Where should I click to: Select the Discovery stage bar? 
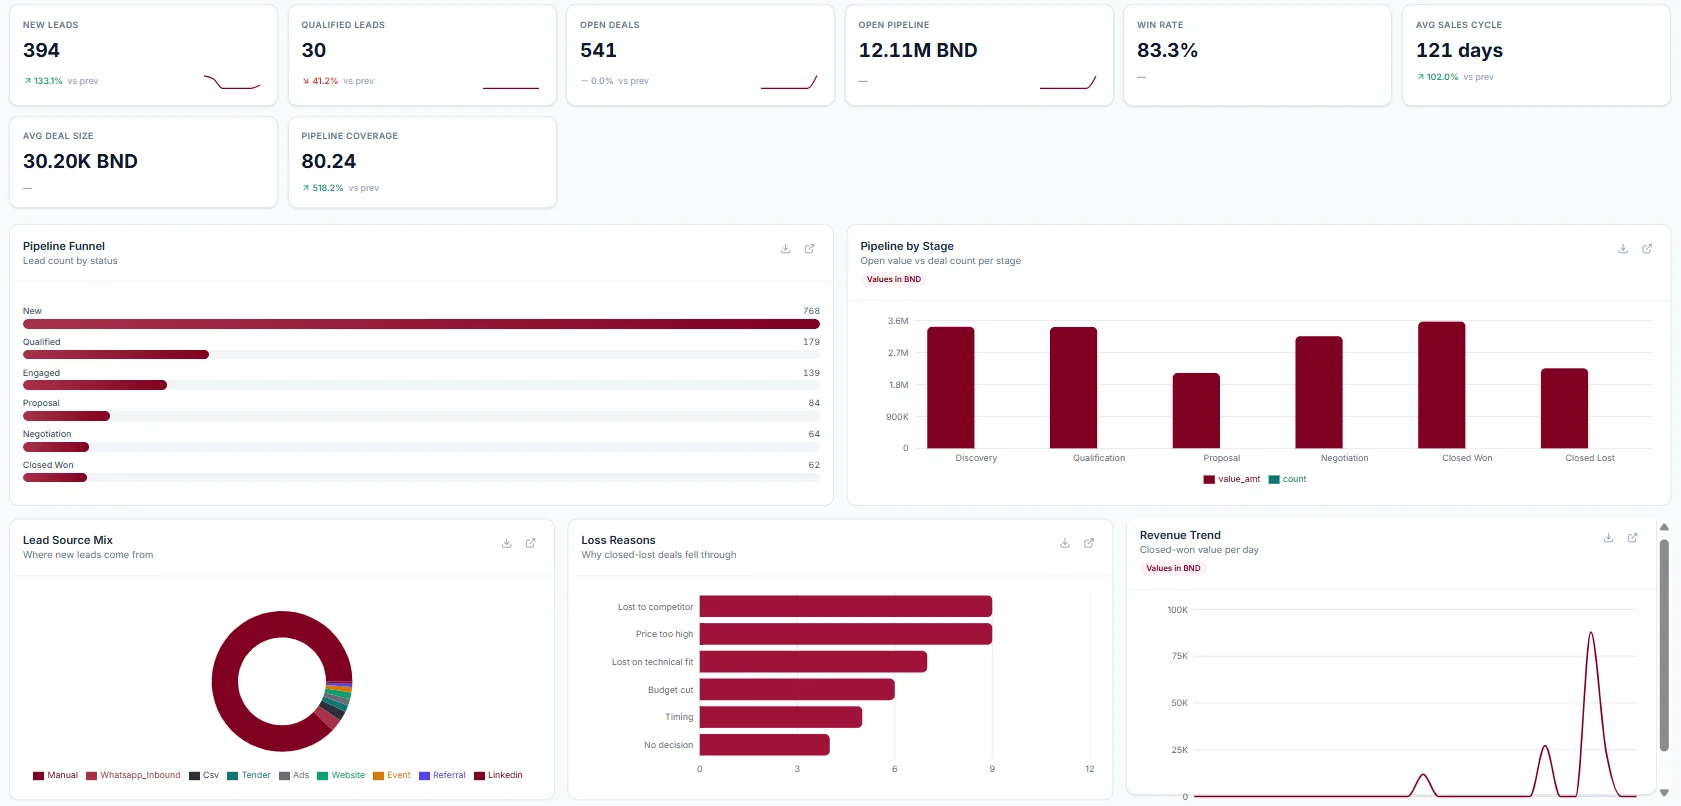951,387
